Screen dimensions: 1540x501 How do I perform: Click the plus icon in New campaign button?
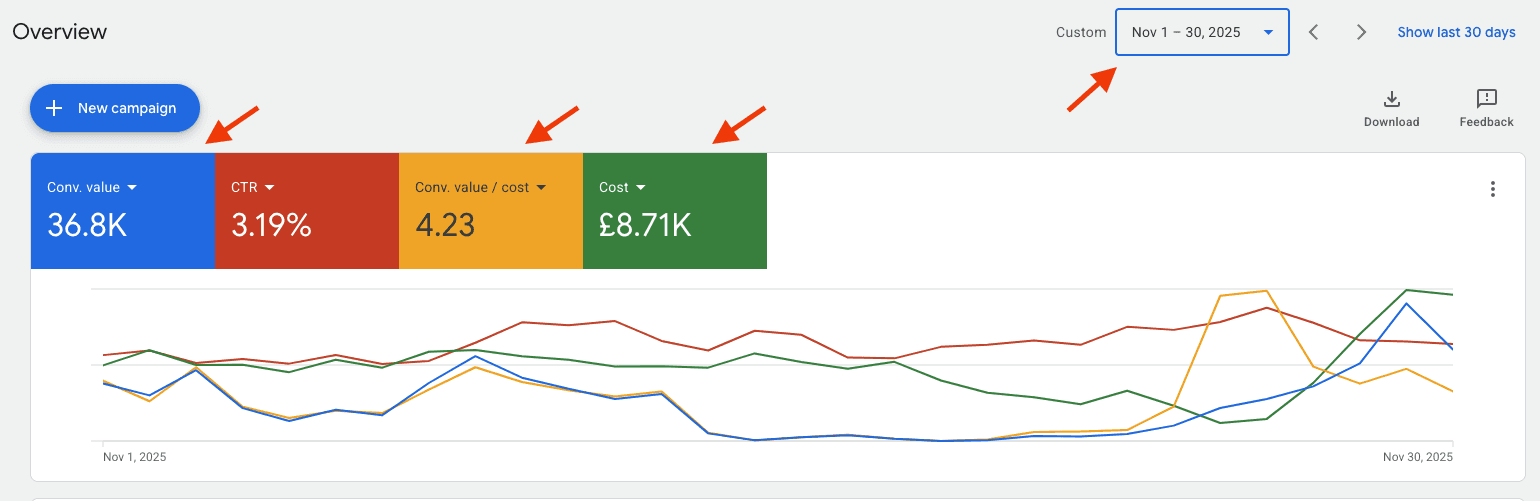[55, 108]
